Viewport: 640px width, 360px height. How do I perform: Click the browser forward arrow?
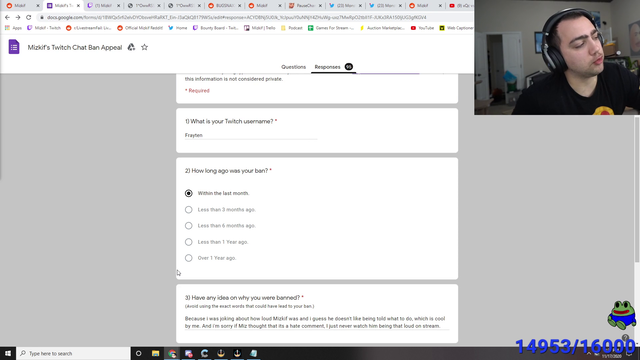18,17
